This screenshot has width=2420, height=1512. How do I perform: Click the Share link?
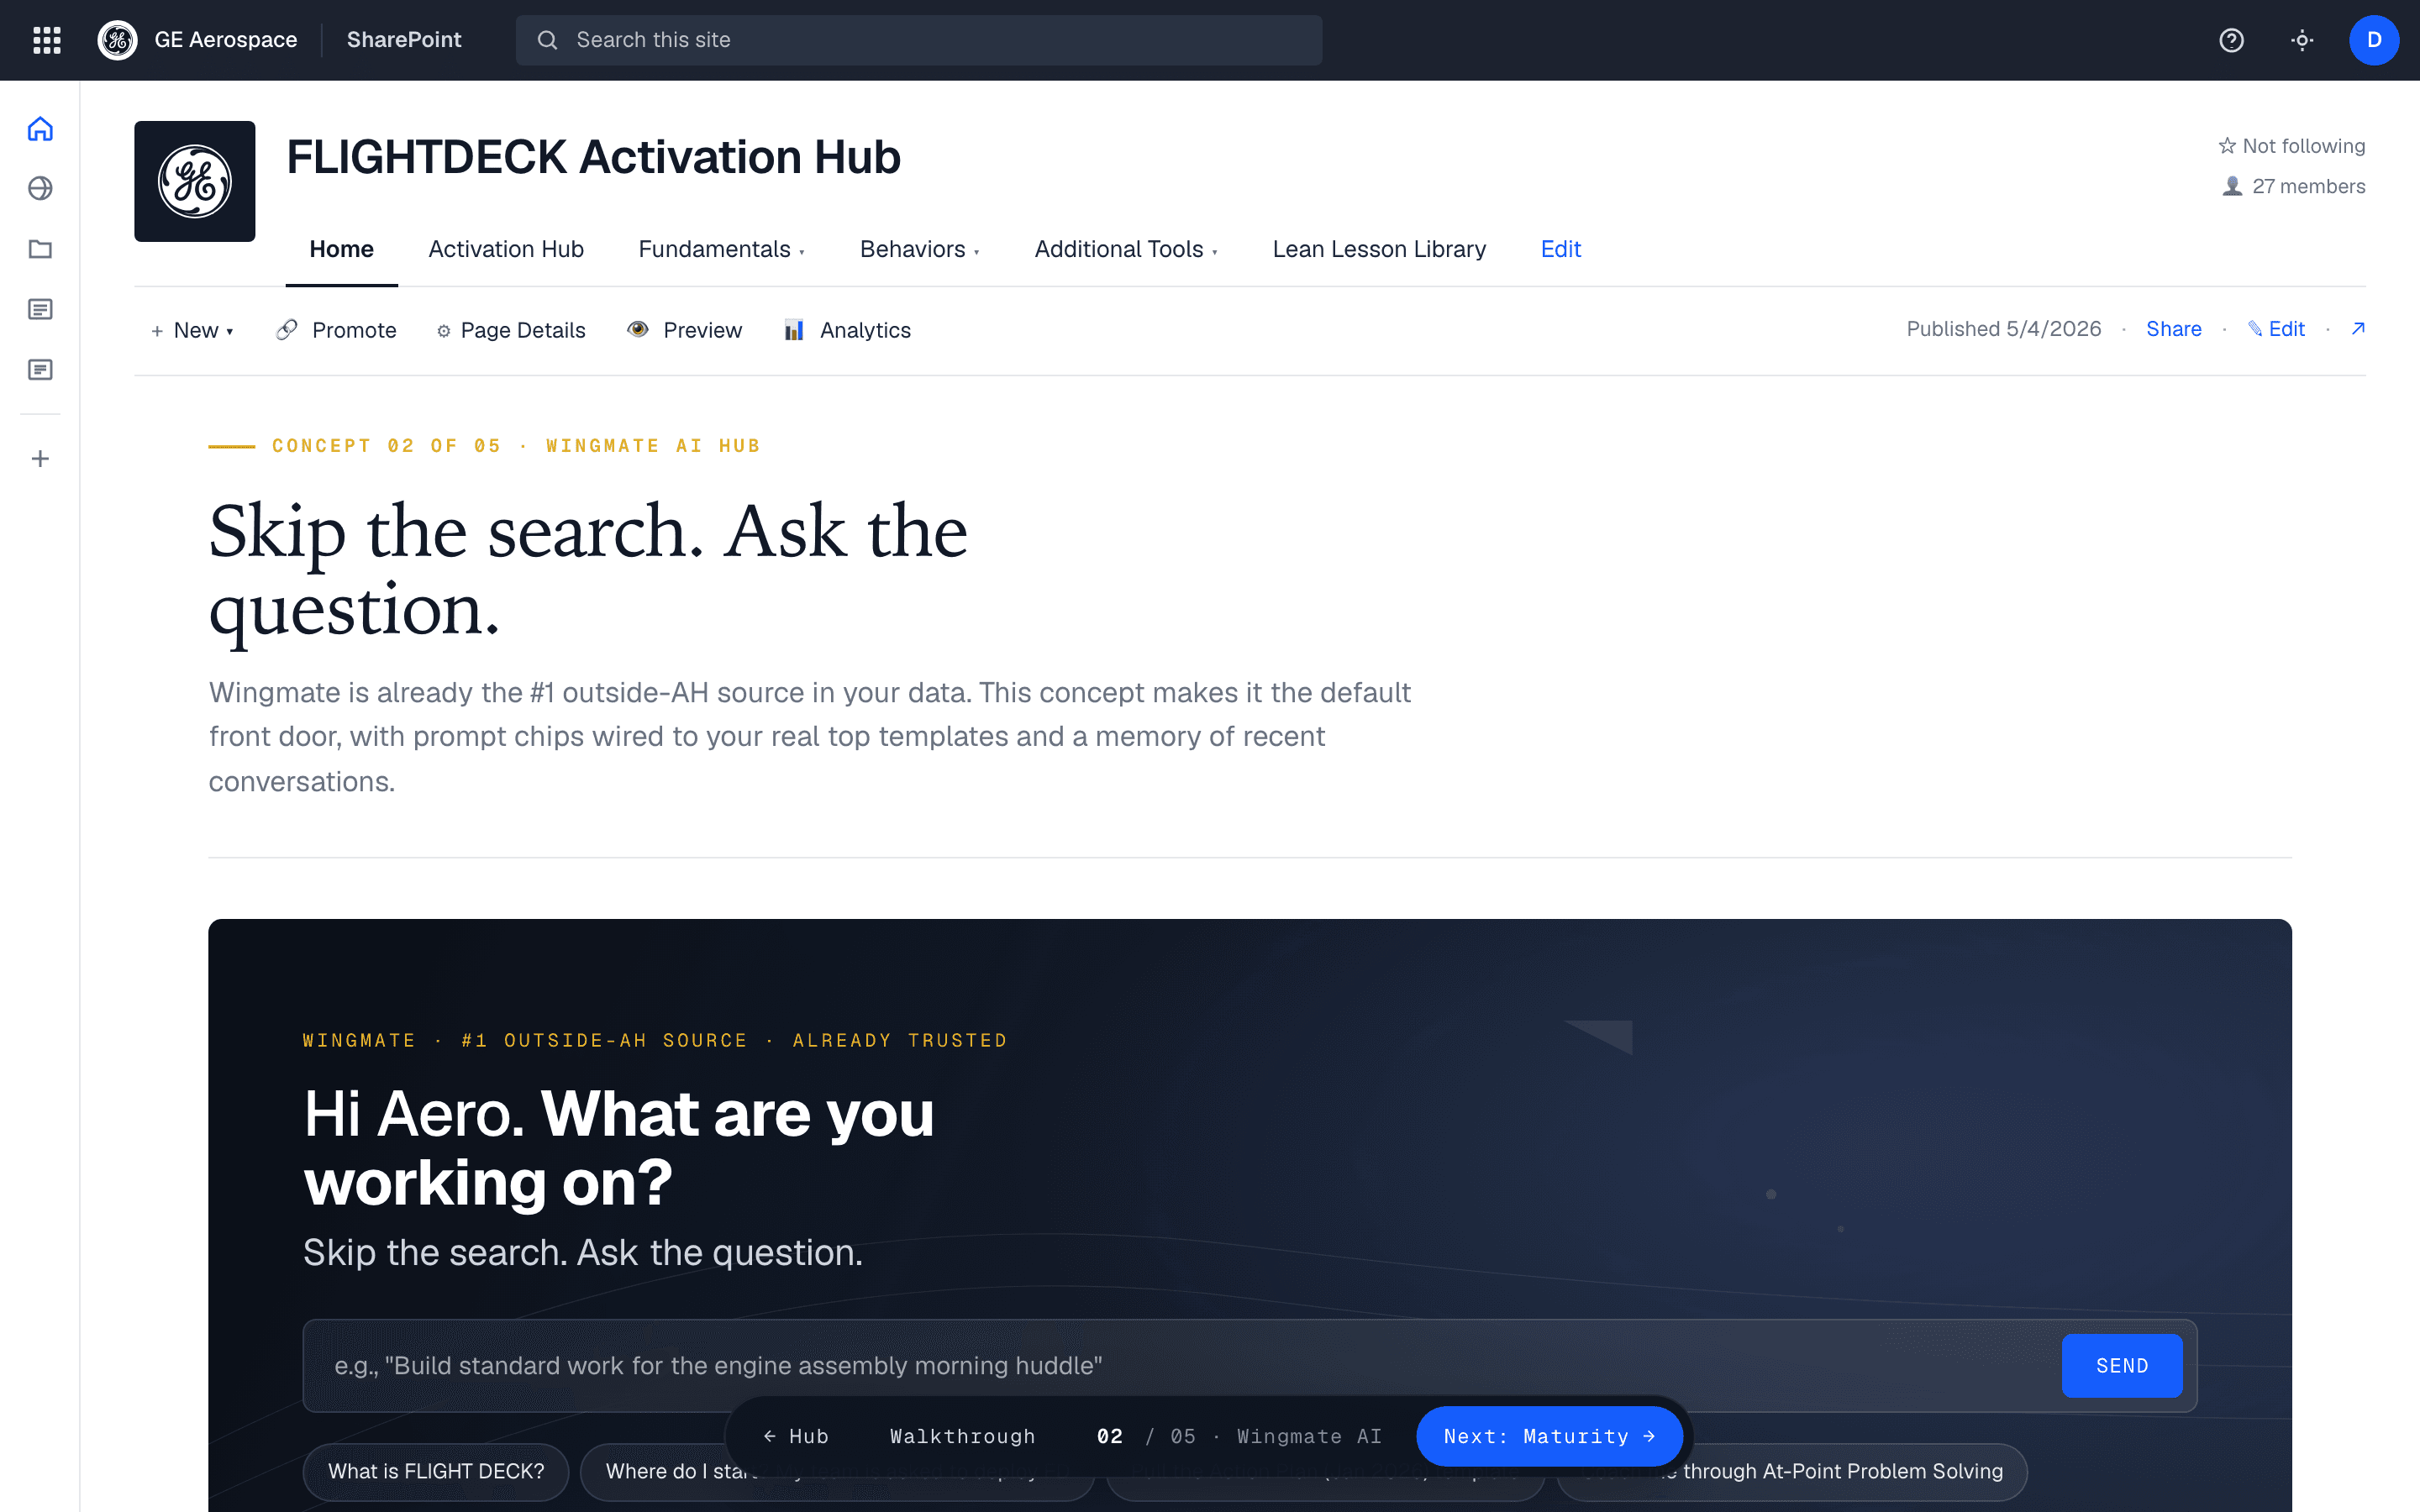pos(2173,329)
